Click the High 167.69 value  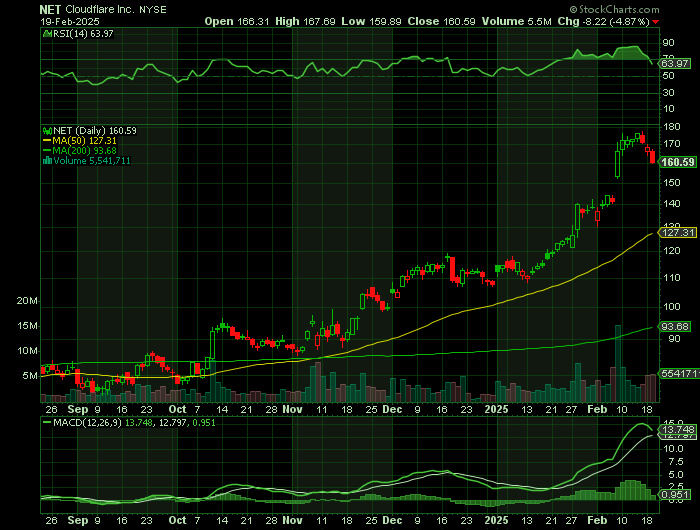point(305,21)
